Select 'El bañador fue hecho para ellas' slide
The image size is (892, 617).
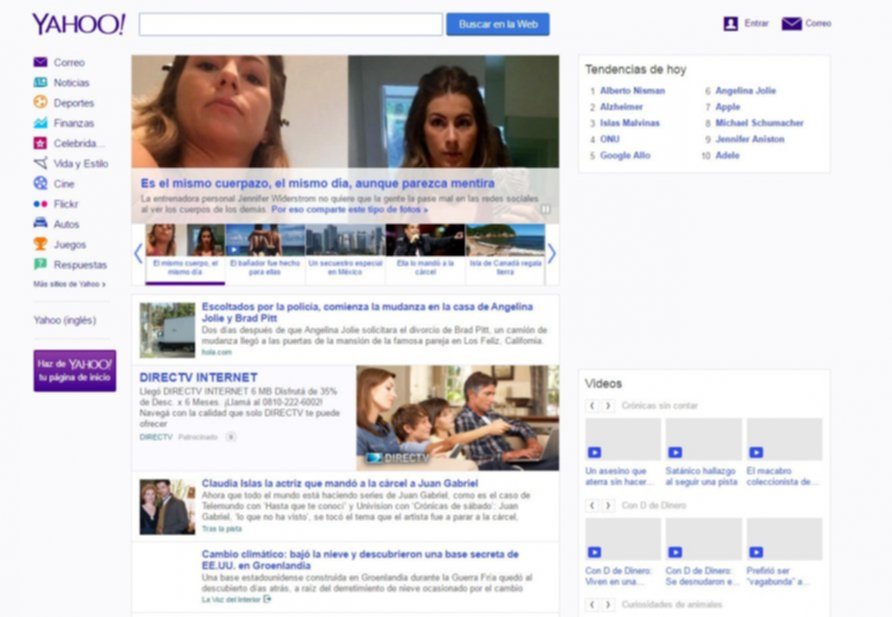click(x=265, y=254)
